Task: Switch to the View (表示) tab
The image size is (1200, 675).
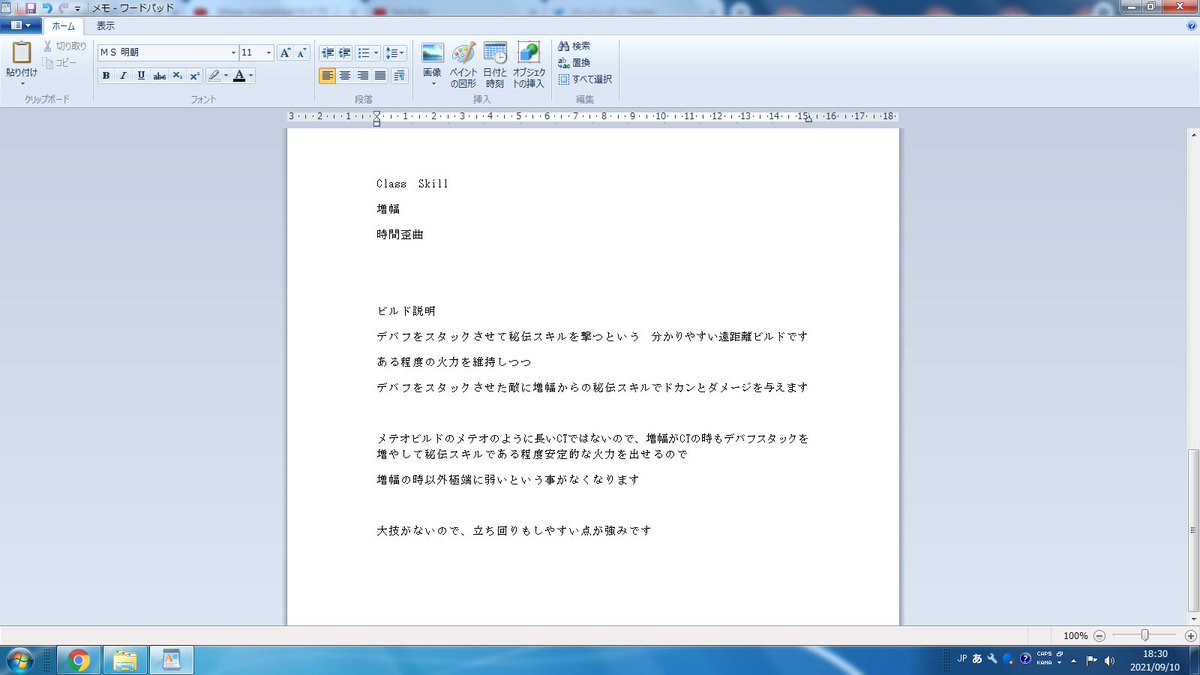Action: point(105,25)
